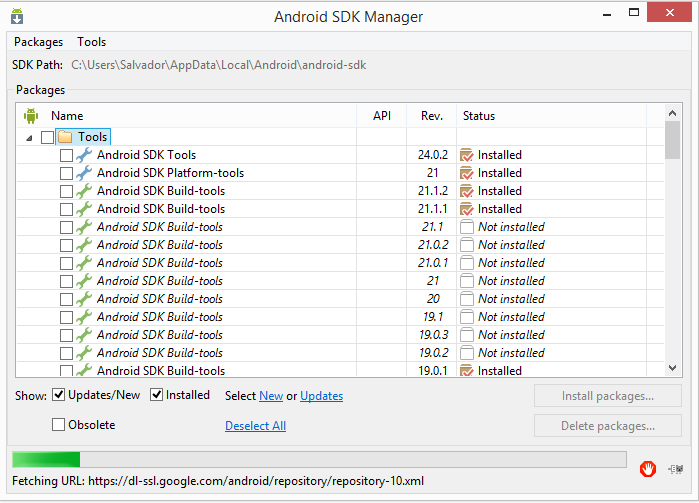
Task: Click the wrench icon for Build-tools 21.0.2
Action: 84,245
